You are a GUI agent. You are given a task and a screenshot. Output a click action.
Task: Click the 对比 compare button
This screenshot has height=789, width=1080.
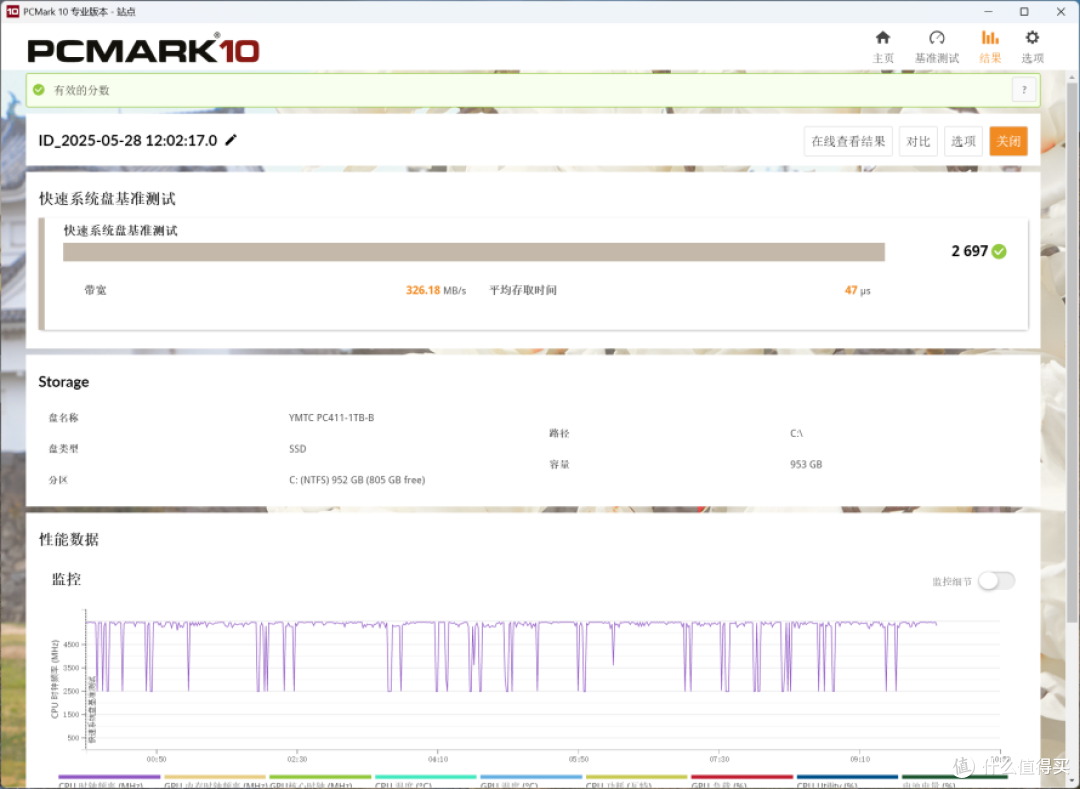[x=918, y=141]
